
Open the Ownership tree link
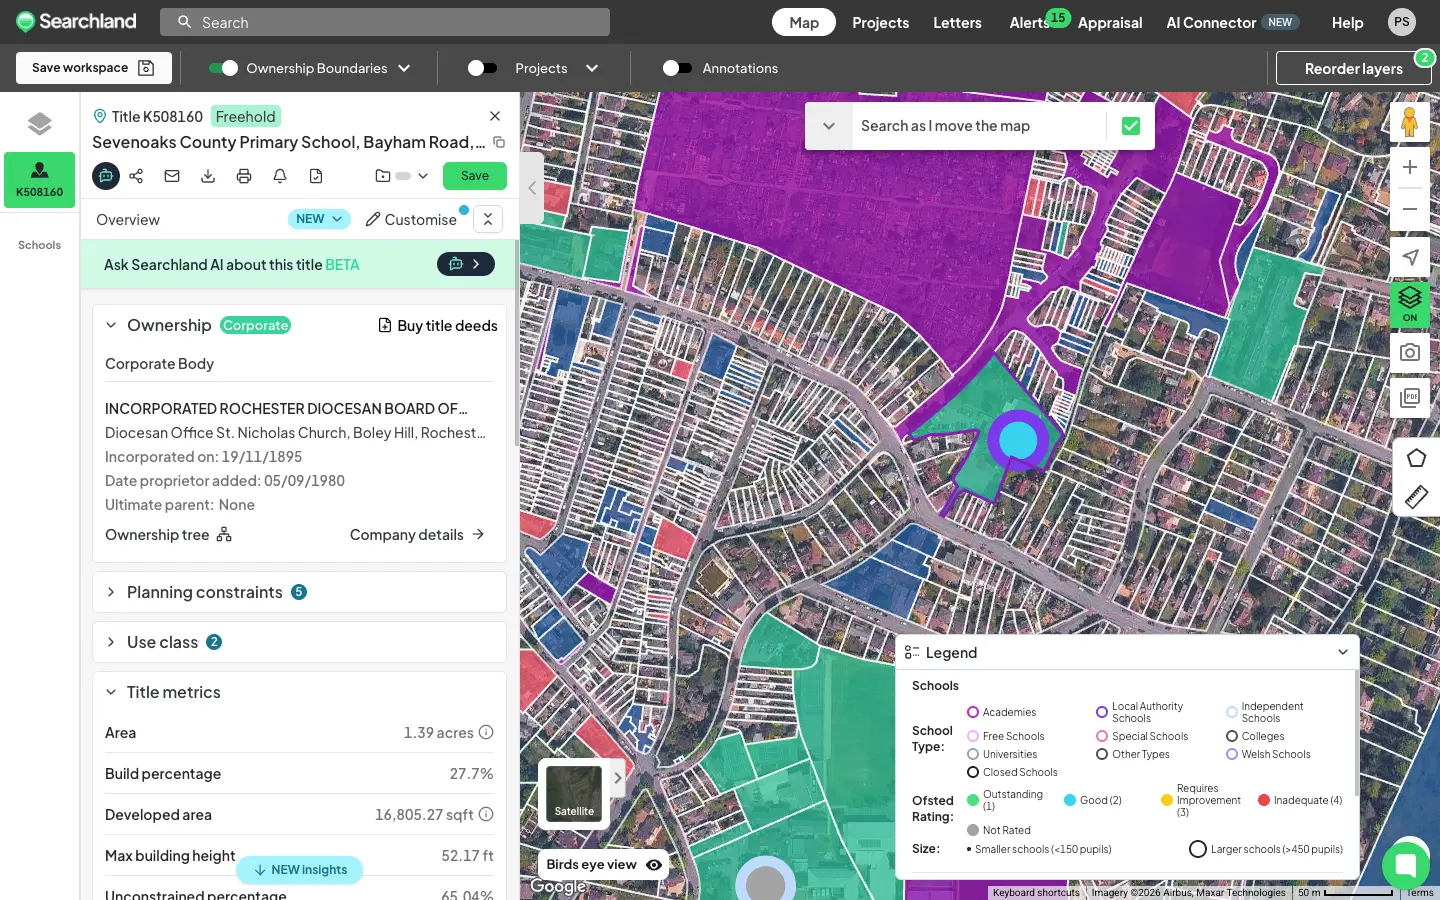169,535
